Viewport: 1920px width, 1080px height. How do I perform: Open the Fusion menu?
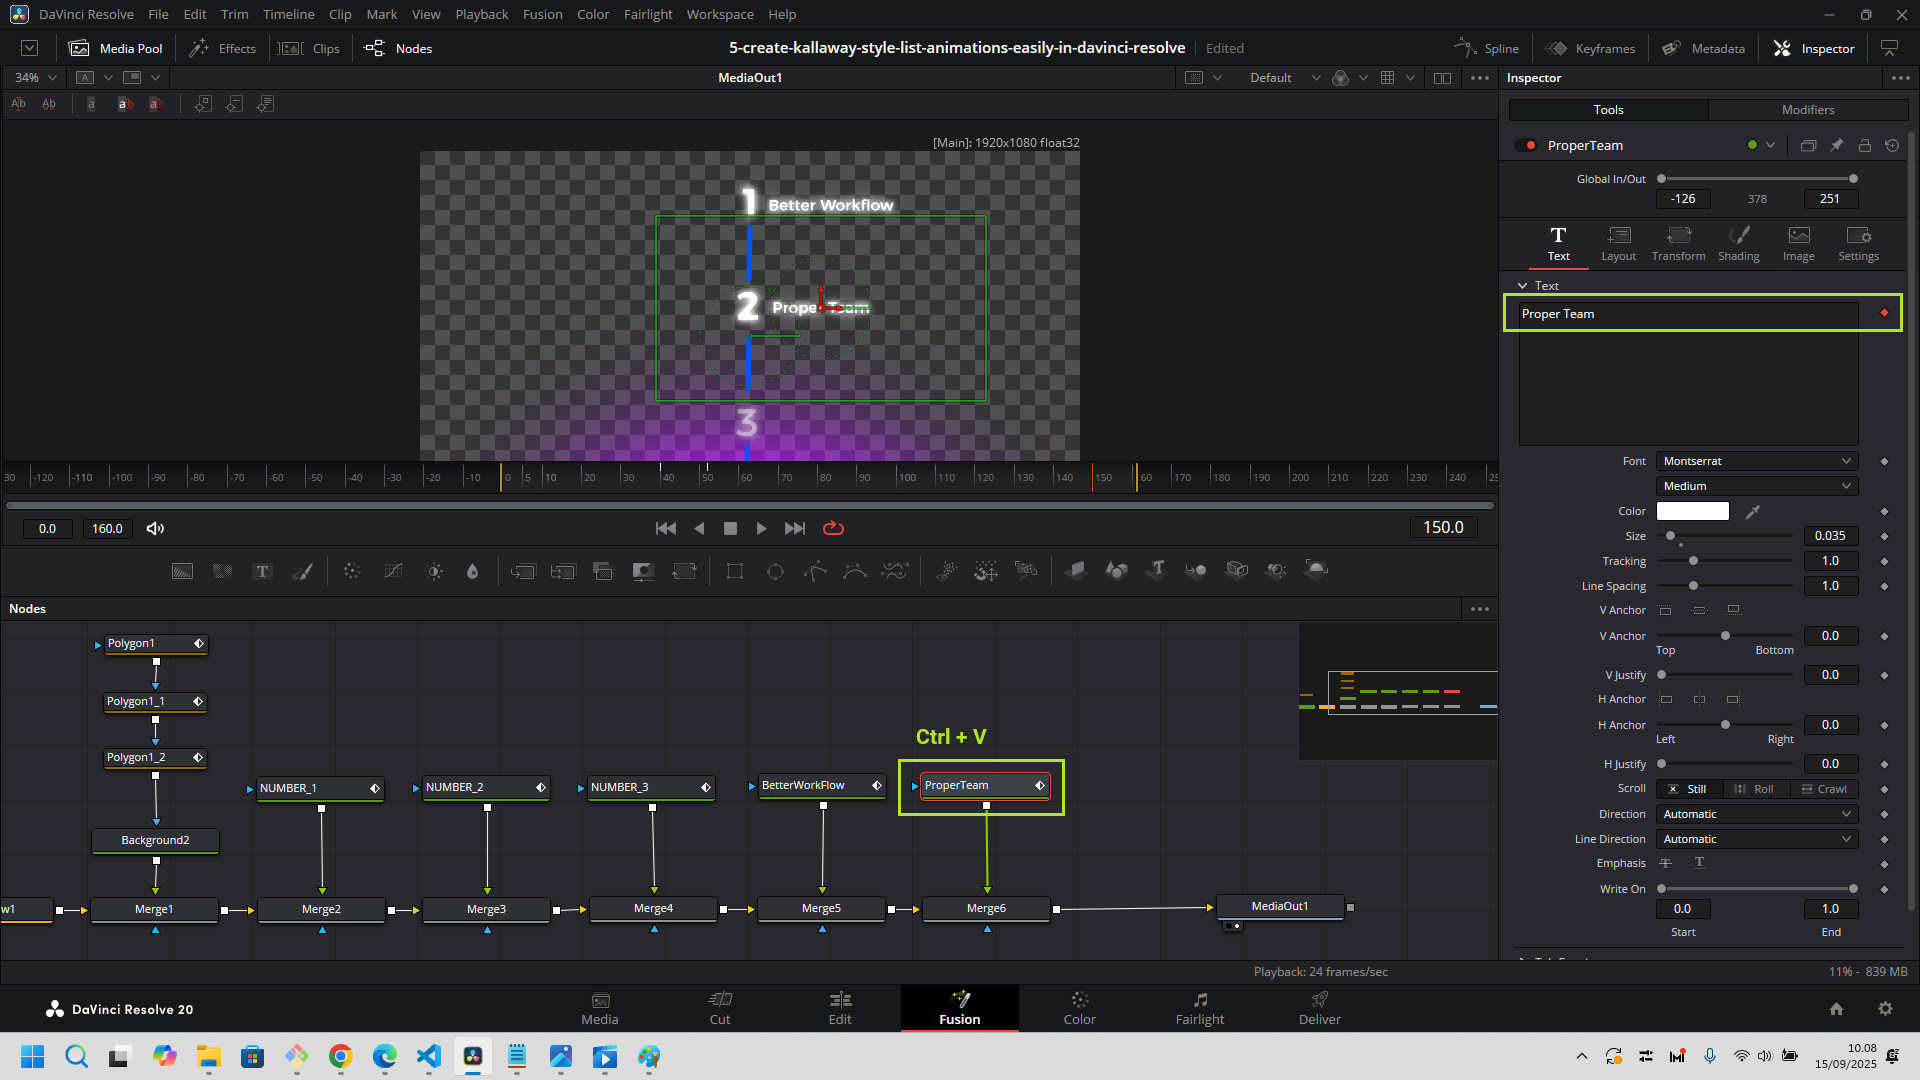pyautogui.click(x=542, y=14)
